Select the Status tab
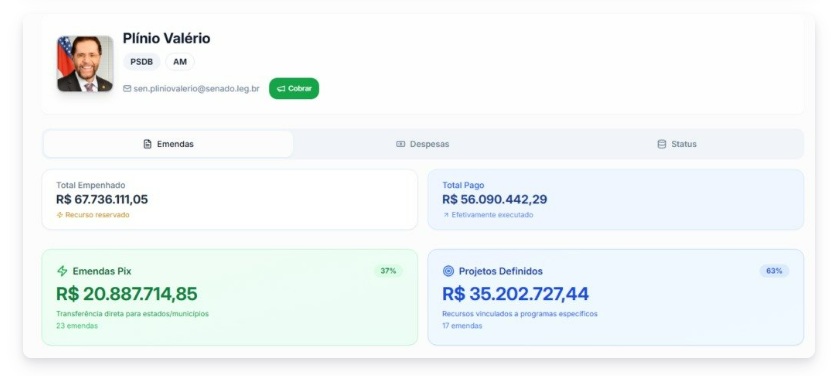This screenshot has width=838, height=383. 677,144
